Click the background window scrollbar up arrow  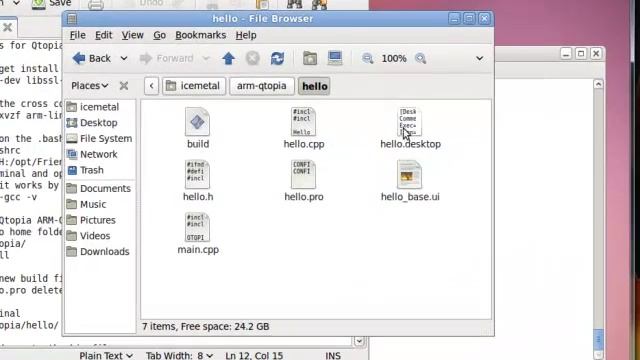coord(598,84)
